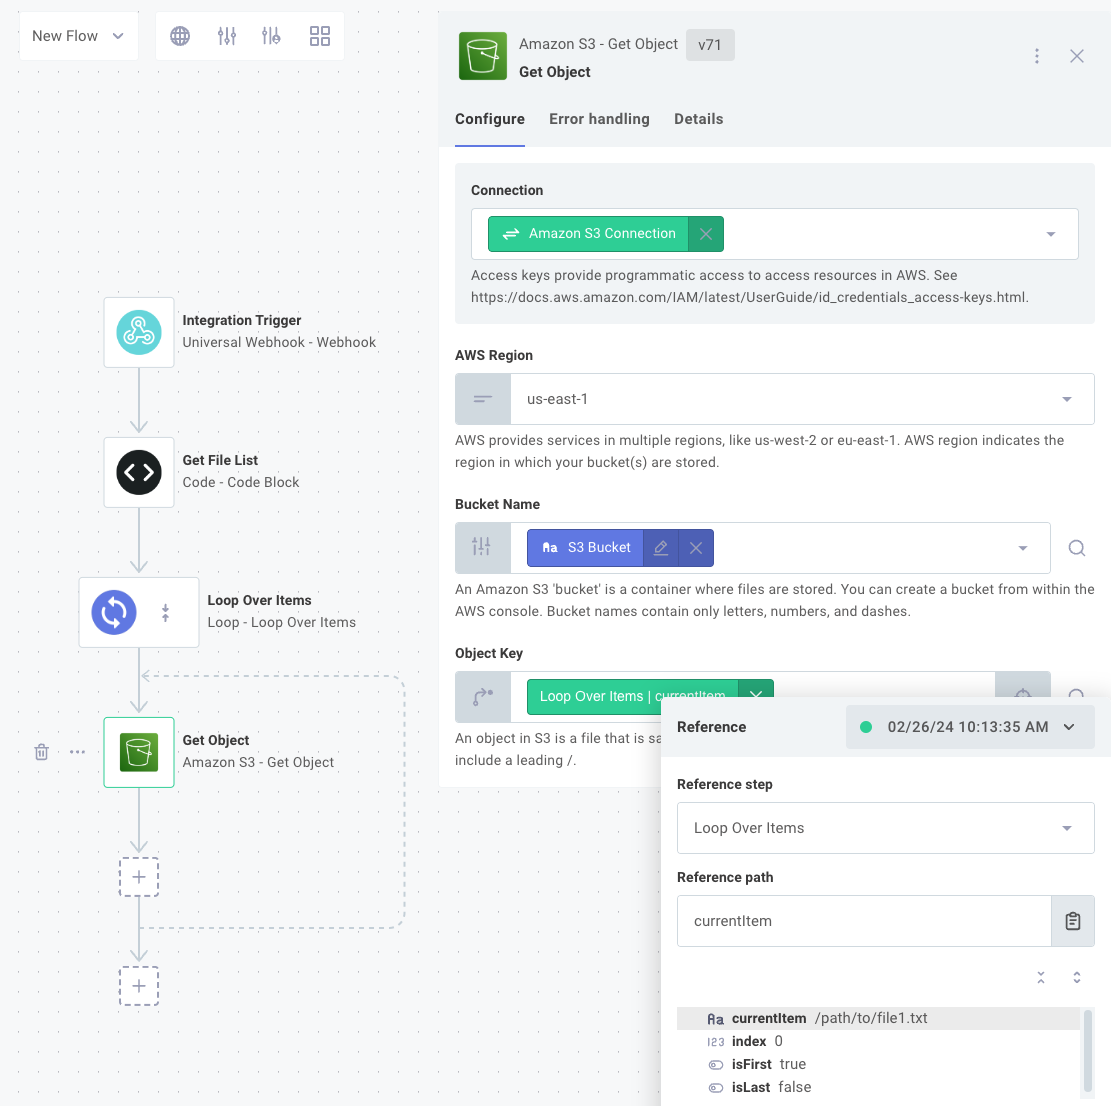Open the panel's vertical ellipsis menu
Viewport: 1111px width, 1106px height.
pos(1037,56)
